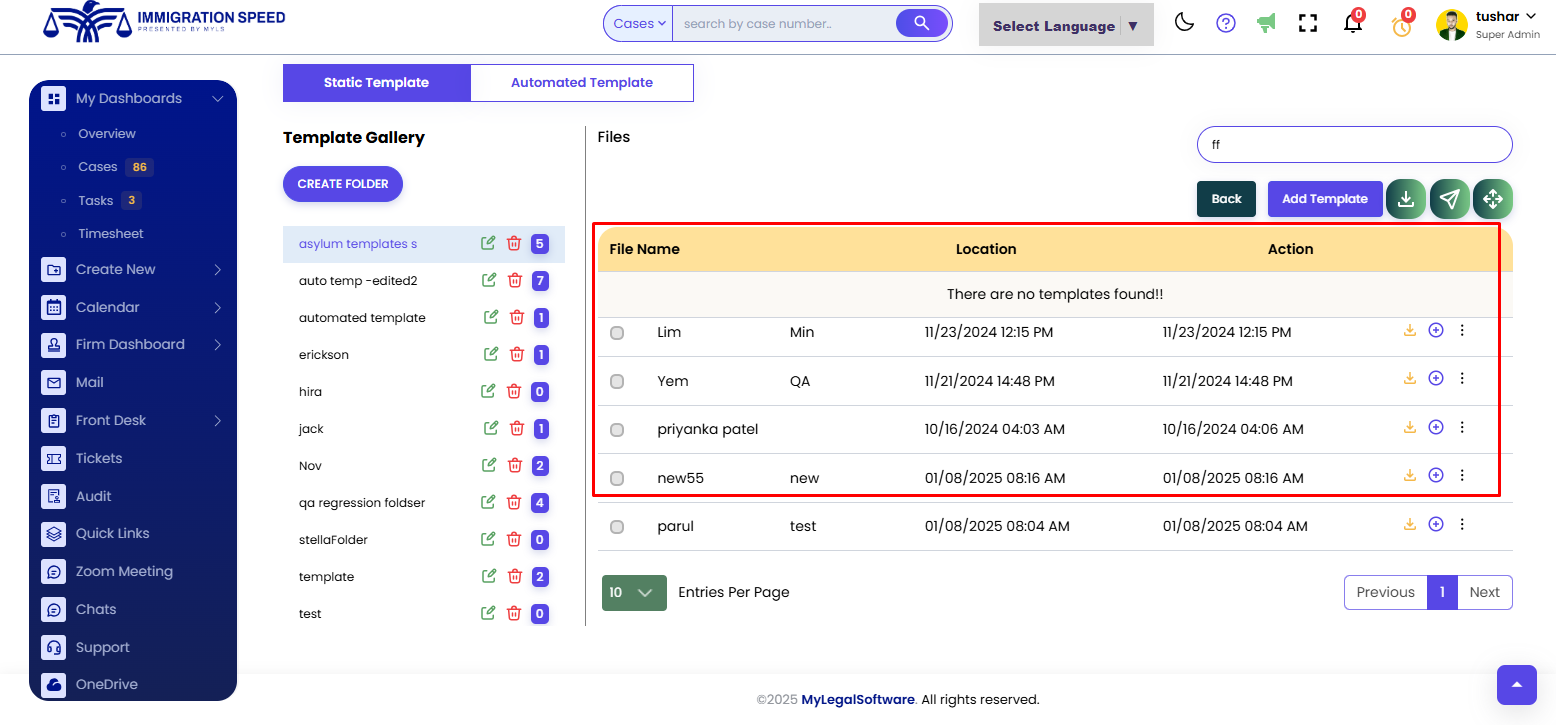Screen dimensions: 1556x725
Task: Delete the hira folder
Action: (514, 392)
